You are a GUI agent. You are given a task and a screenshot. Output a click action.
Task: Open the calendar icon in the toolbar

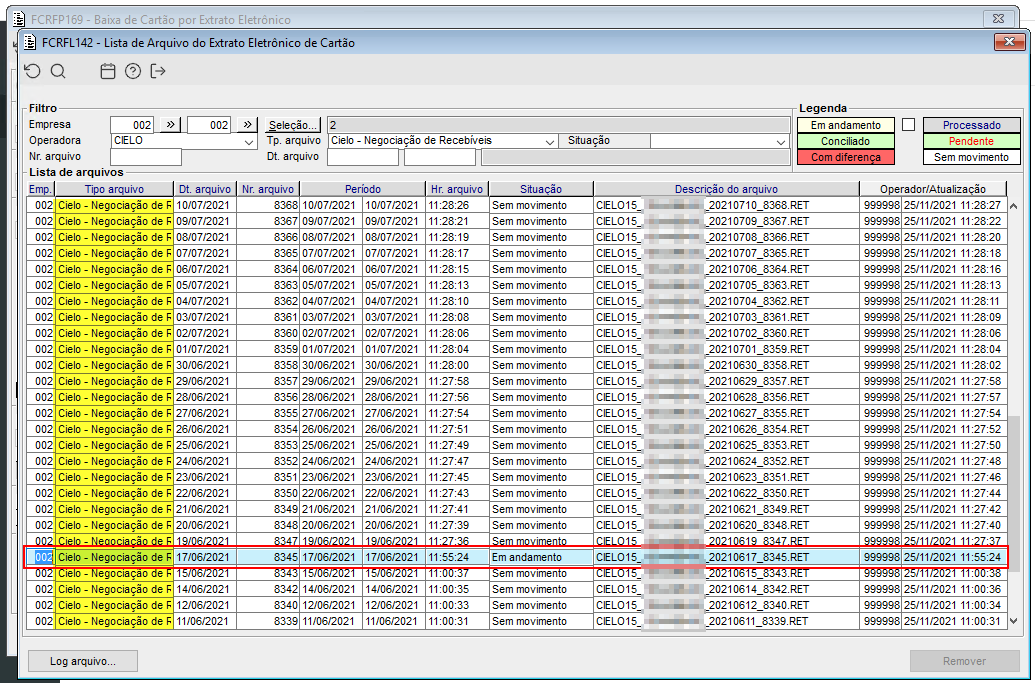pos(108,71)
